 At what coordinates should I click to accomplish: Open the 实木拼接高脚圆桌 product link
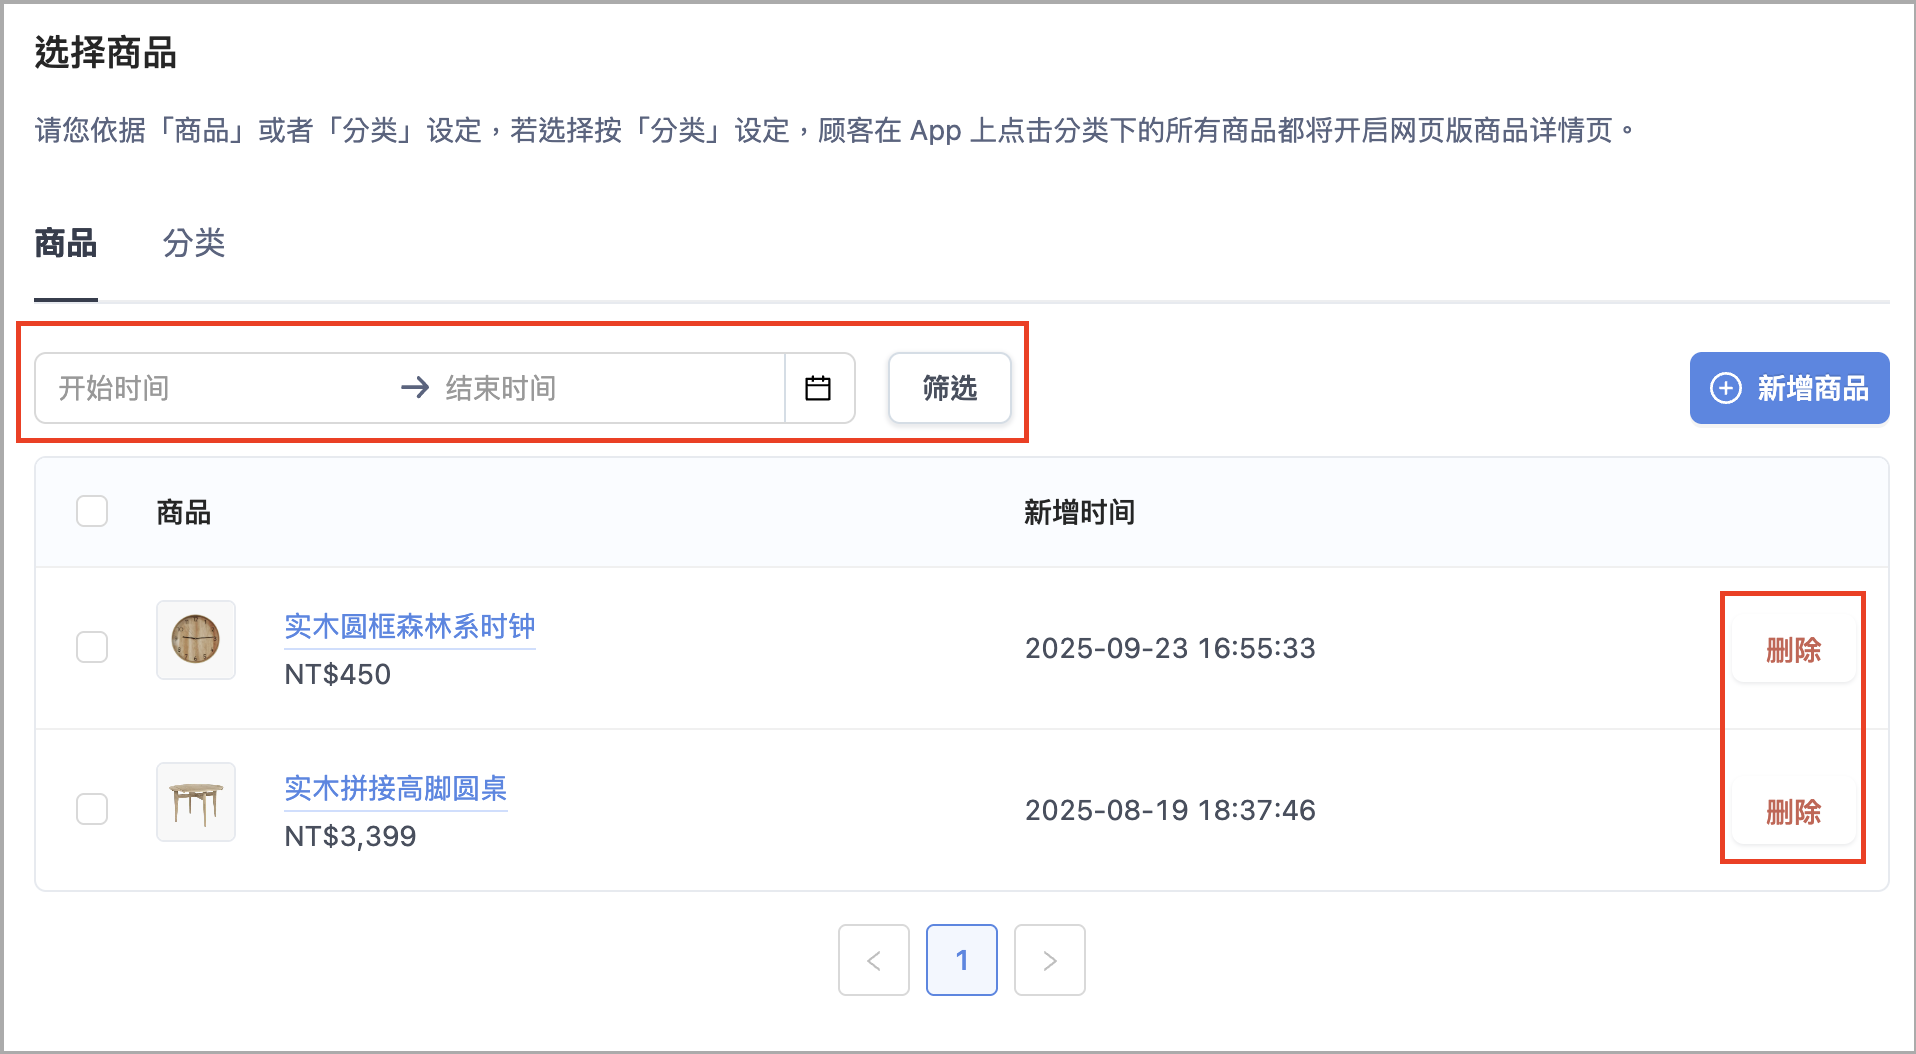point(396,789)
